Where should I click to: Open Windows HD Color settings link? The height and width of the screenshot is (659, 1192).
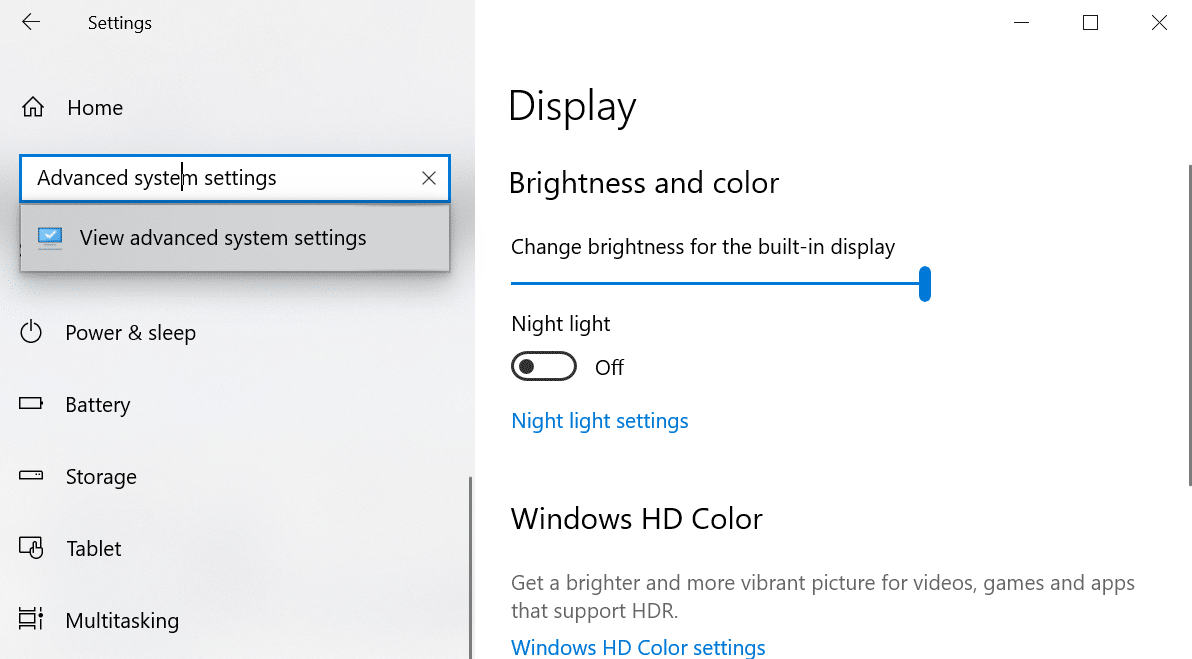(x=638, y=647)
